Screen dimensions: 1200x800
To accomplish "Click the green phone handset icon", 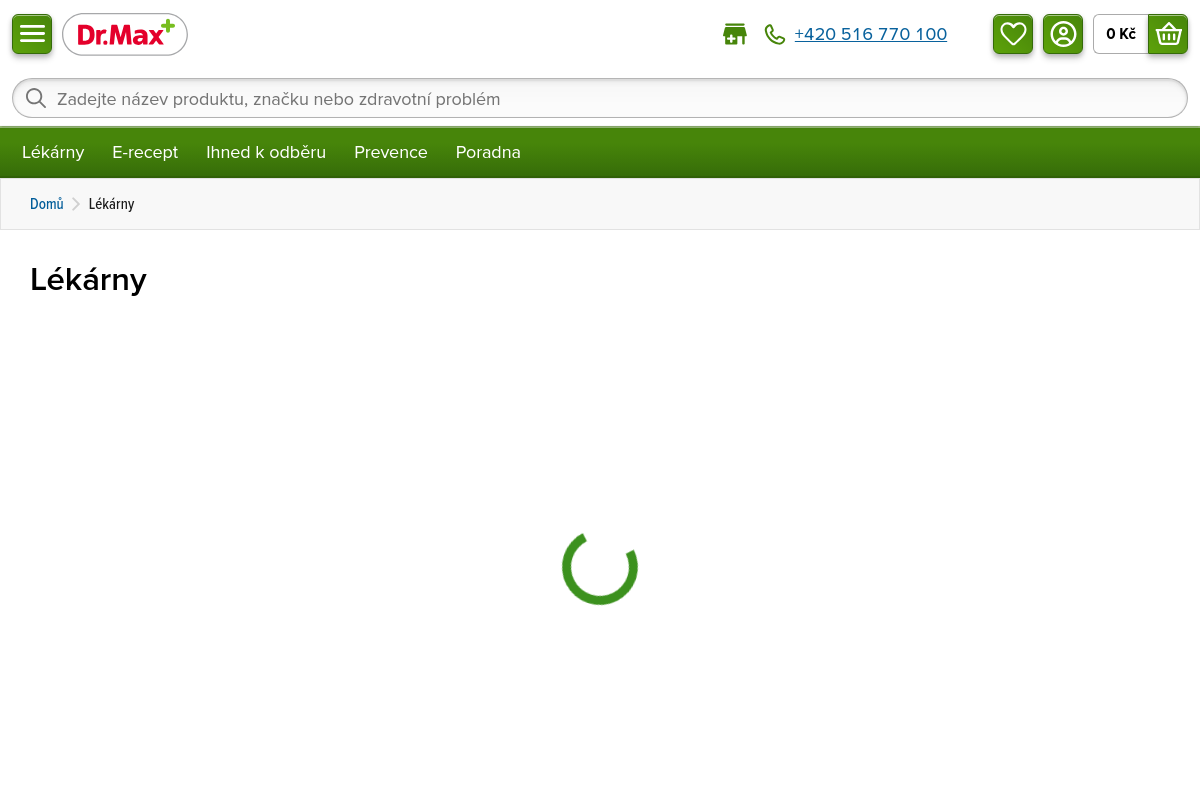I will coord(775,34).
